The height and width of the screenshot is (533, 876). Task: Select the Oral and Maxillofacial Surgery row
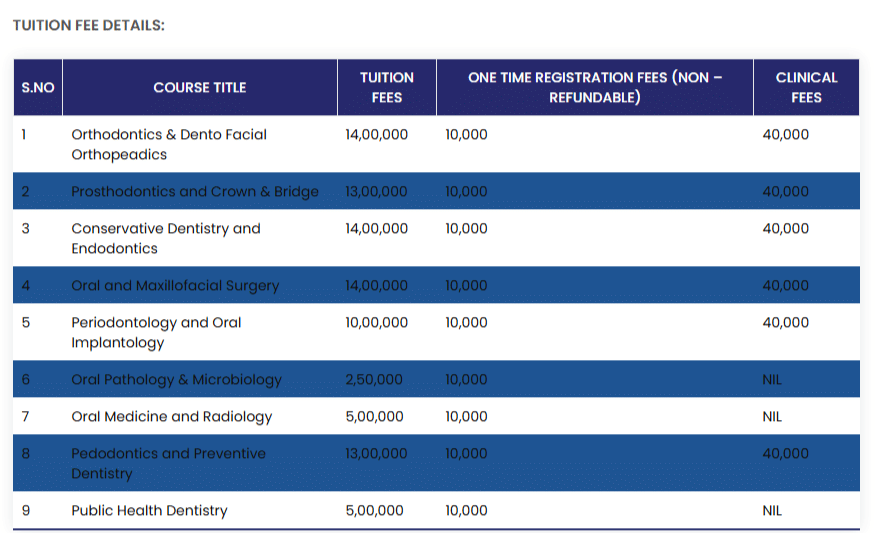pyautogui.click(x=175, y=286)
